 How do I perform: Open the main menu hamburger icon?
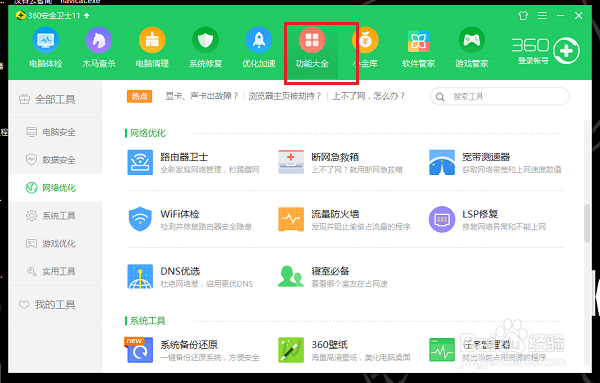point(542,15)
